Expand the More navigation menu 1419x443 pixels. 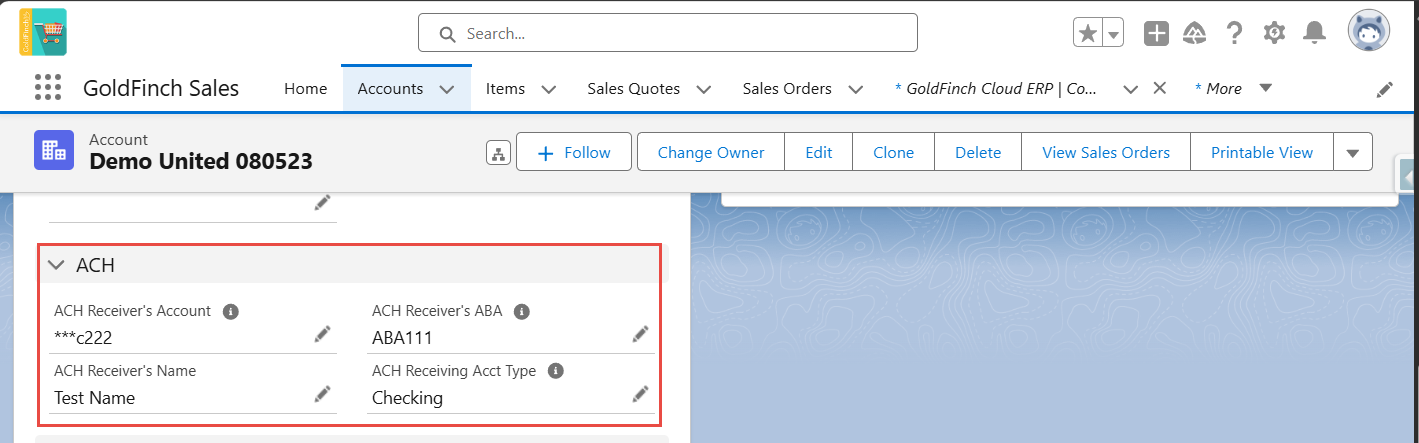(1265, 88)
